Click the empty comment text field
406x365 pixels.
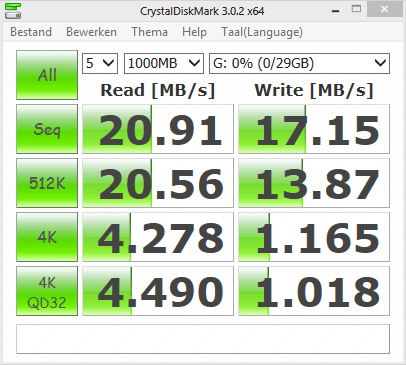pos(203,339)
